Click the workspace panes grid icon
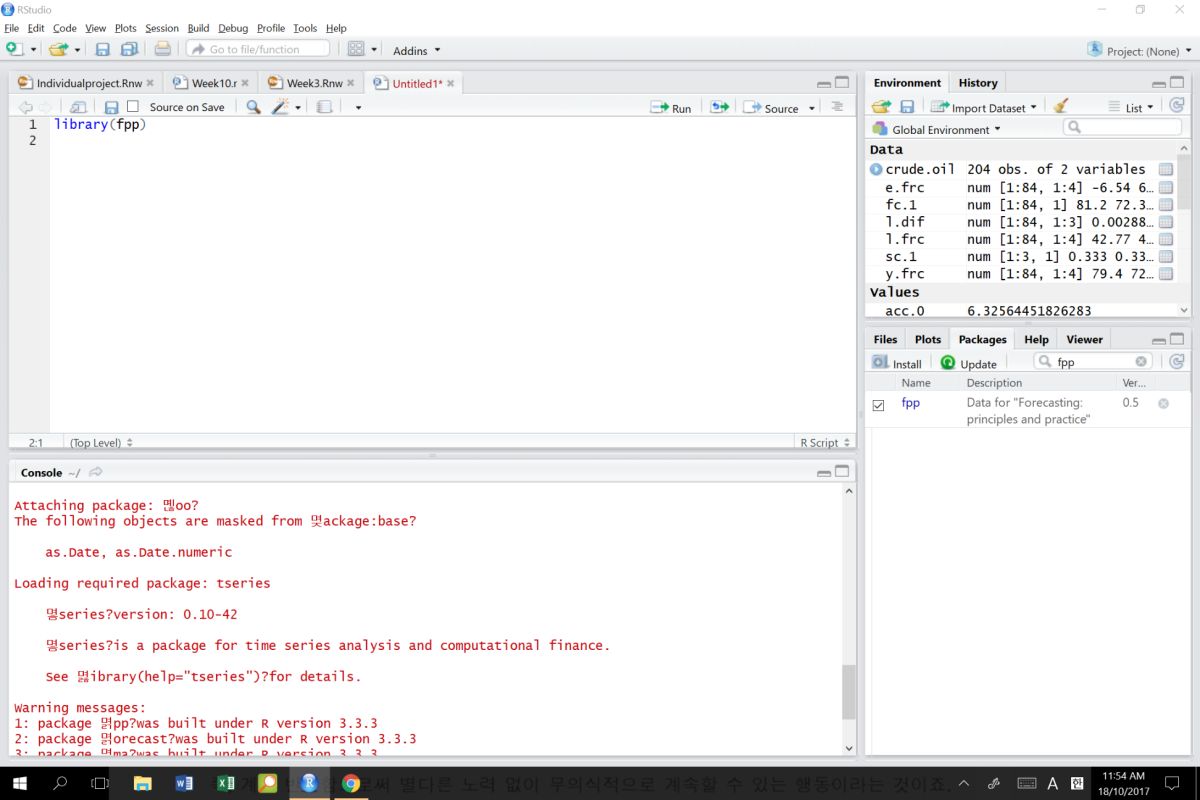 (x=356, y=49)
